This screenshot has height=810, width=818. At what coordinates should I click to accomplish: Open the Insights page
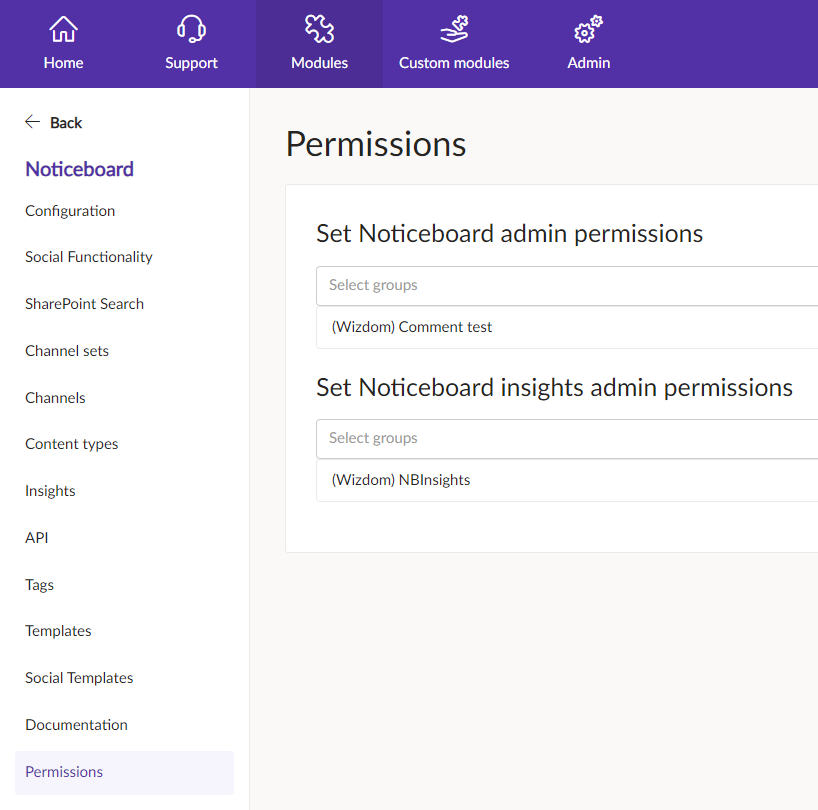[50, 491]
